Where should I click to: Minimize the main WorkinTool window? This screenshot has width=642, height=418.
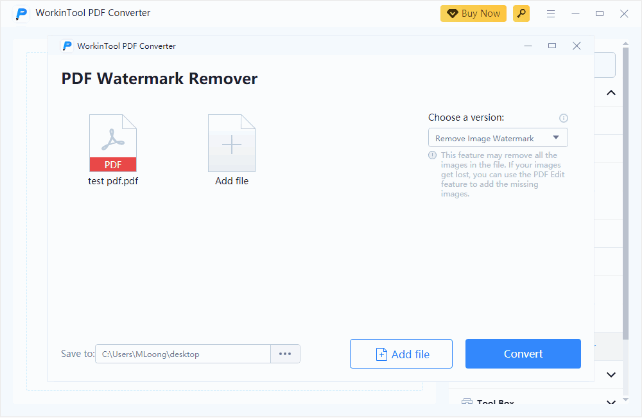tap(575, 14)
